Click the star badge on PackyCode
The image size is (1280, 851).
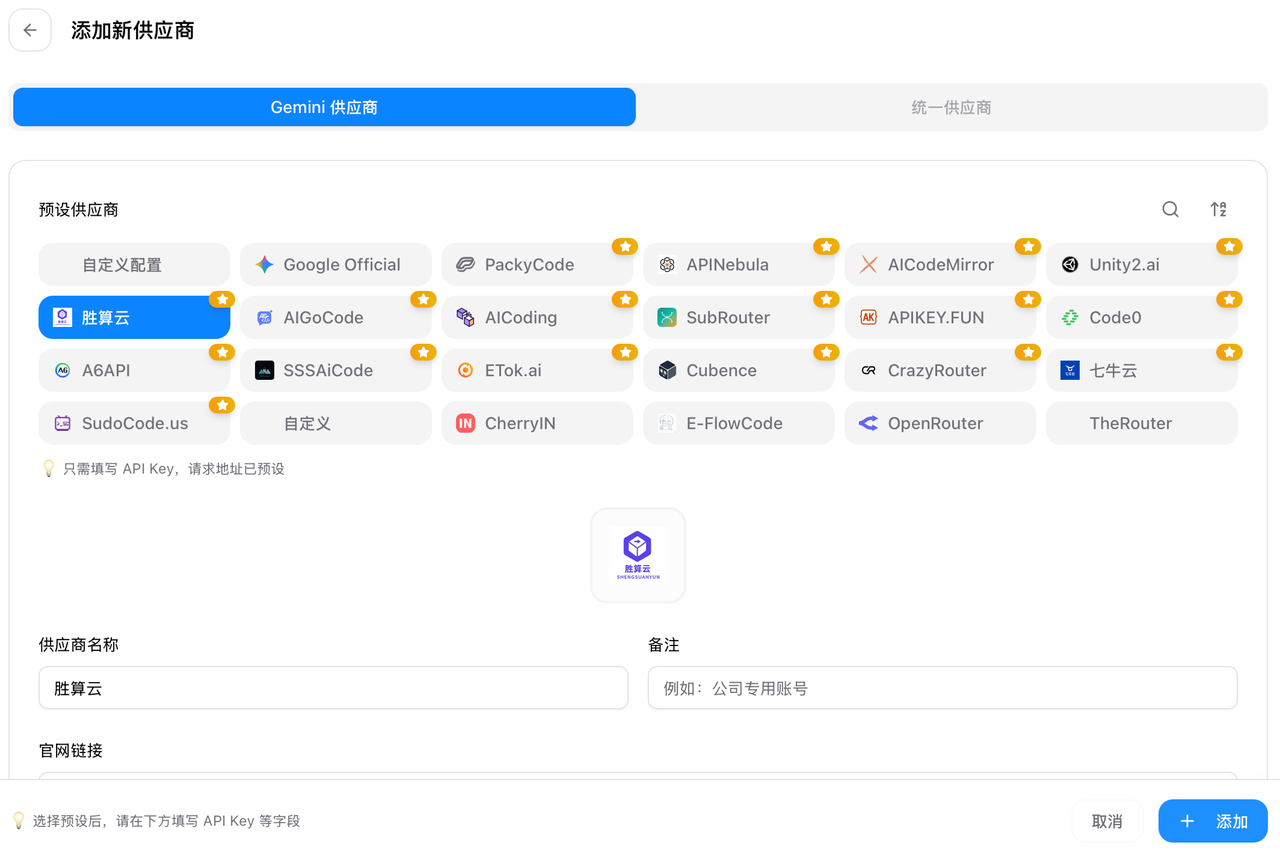pyautogui.click(x=625, y=246)
